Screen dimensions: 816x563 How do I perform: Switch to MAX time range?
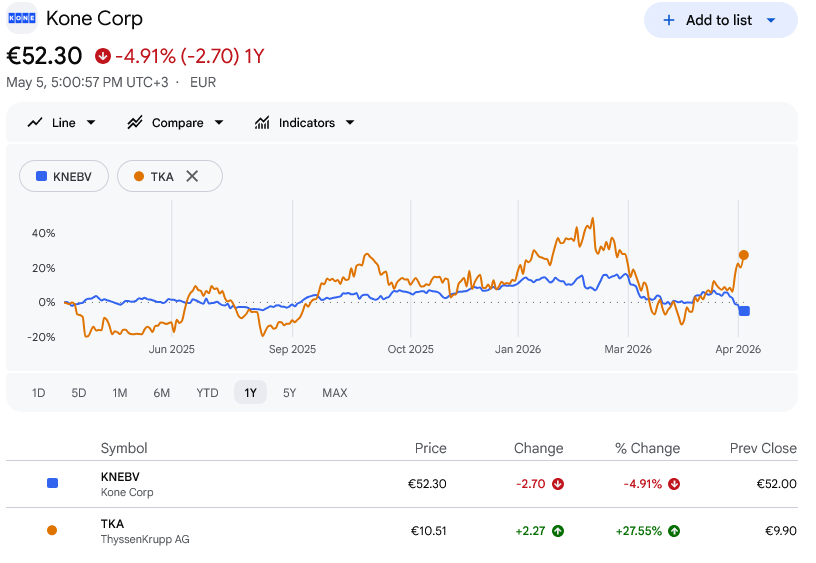pos(335,393)
